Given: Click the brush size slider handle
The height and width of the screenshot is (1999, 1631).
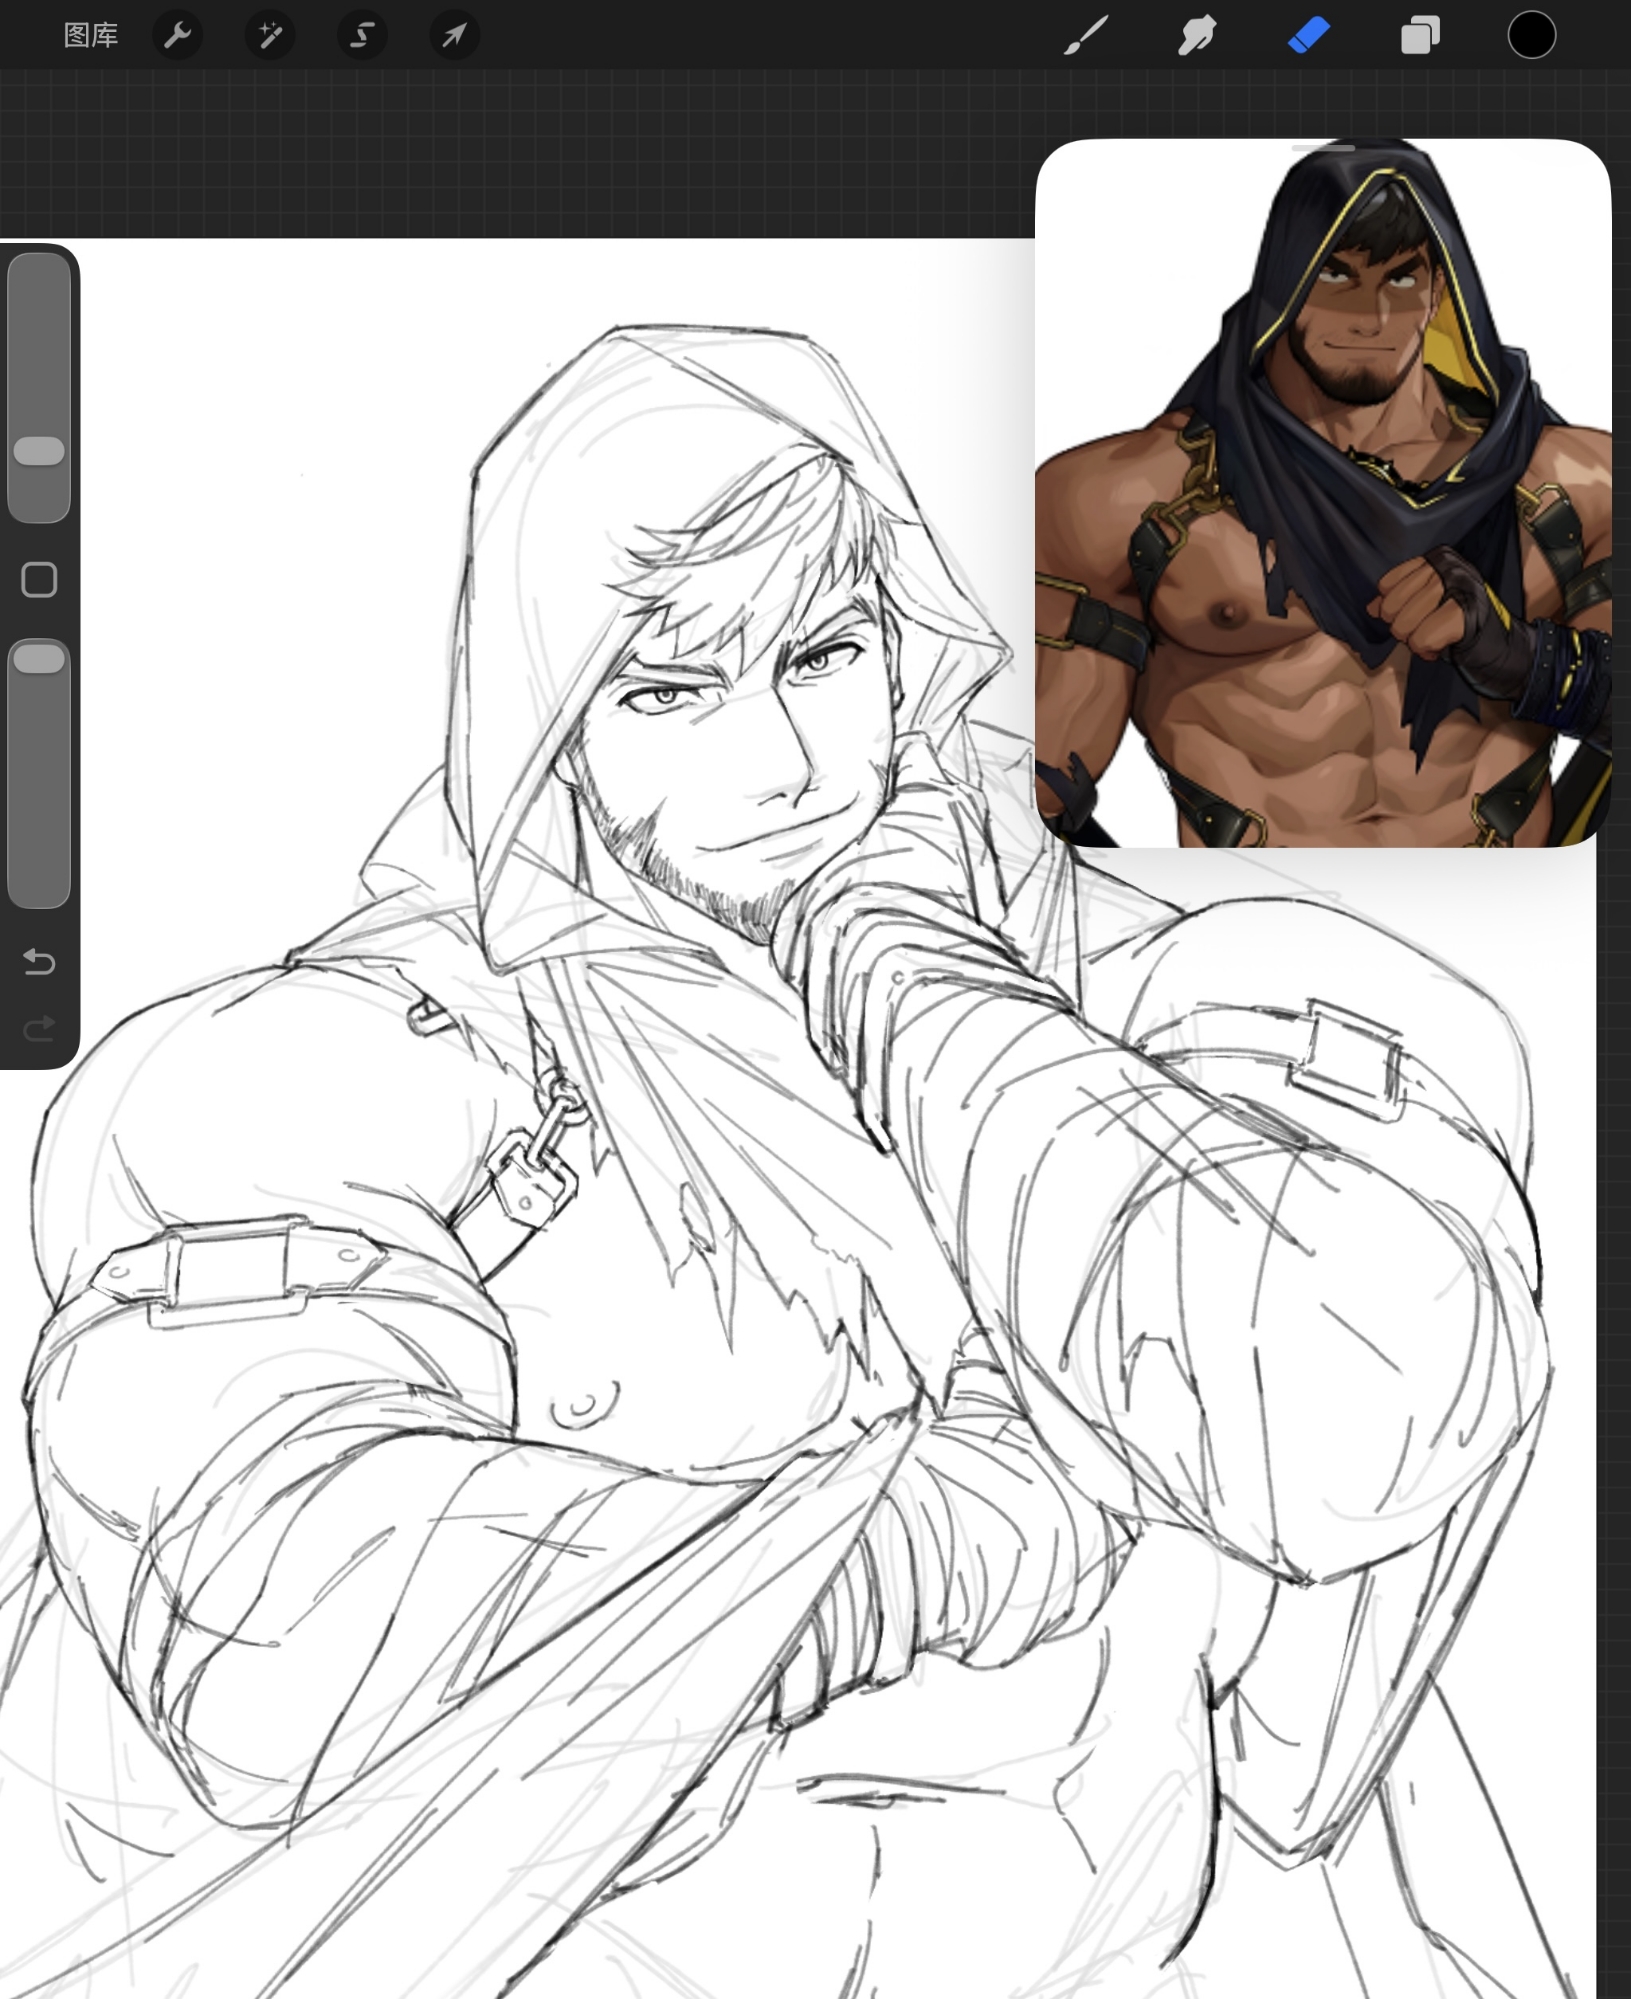Looking at the screenshot, I should pos(39,450).
